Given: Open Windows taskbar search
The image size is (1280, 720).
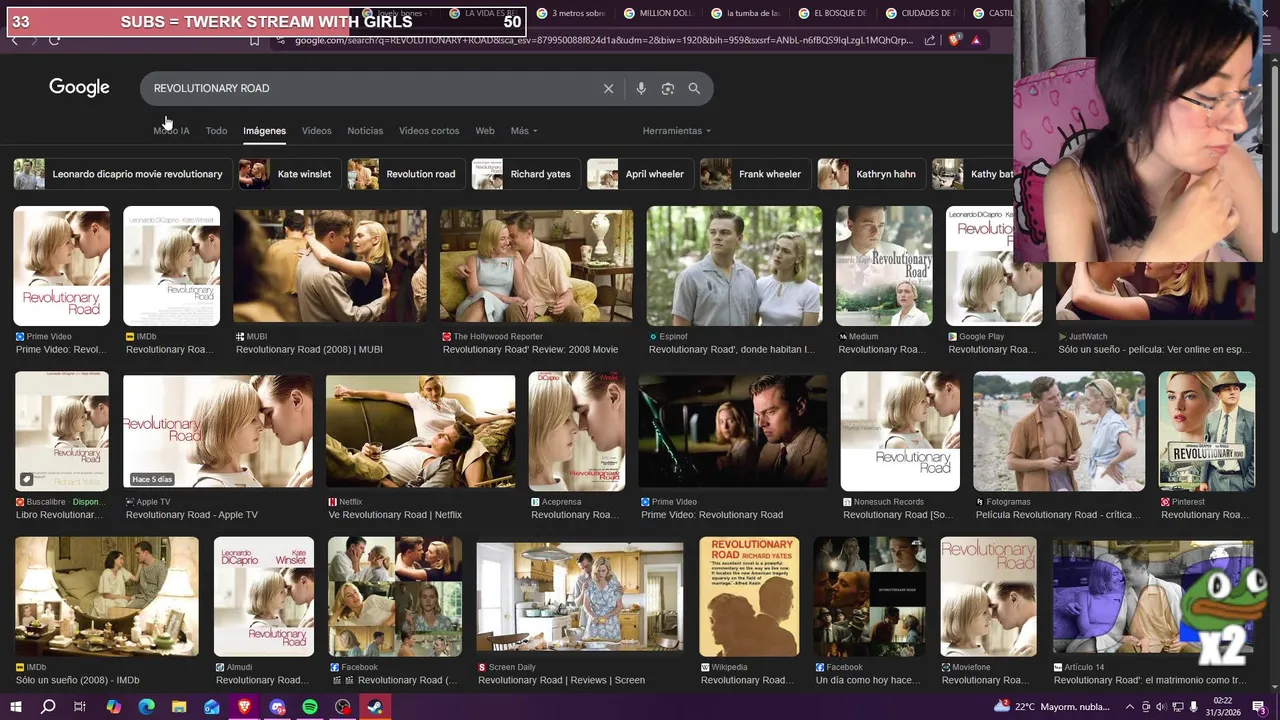Looking at the screenshot, I should point(47,707).
